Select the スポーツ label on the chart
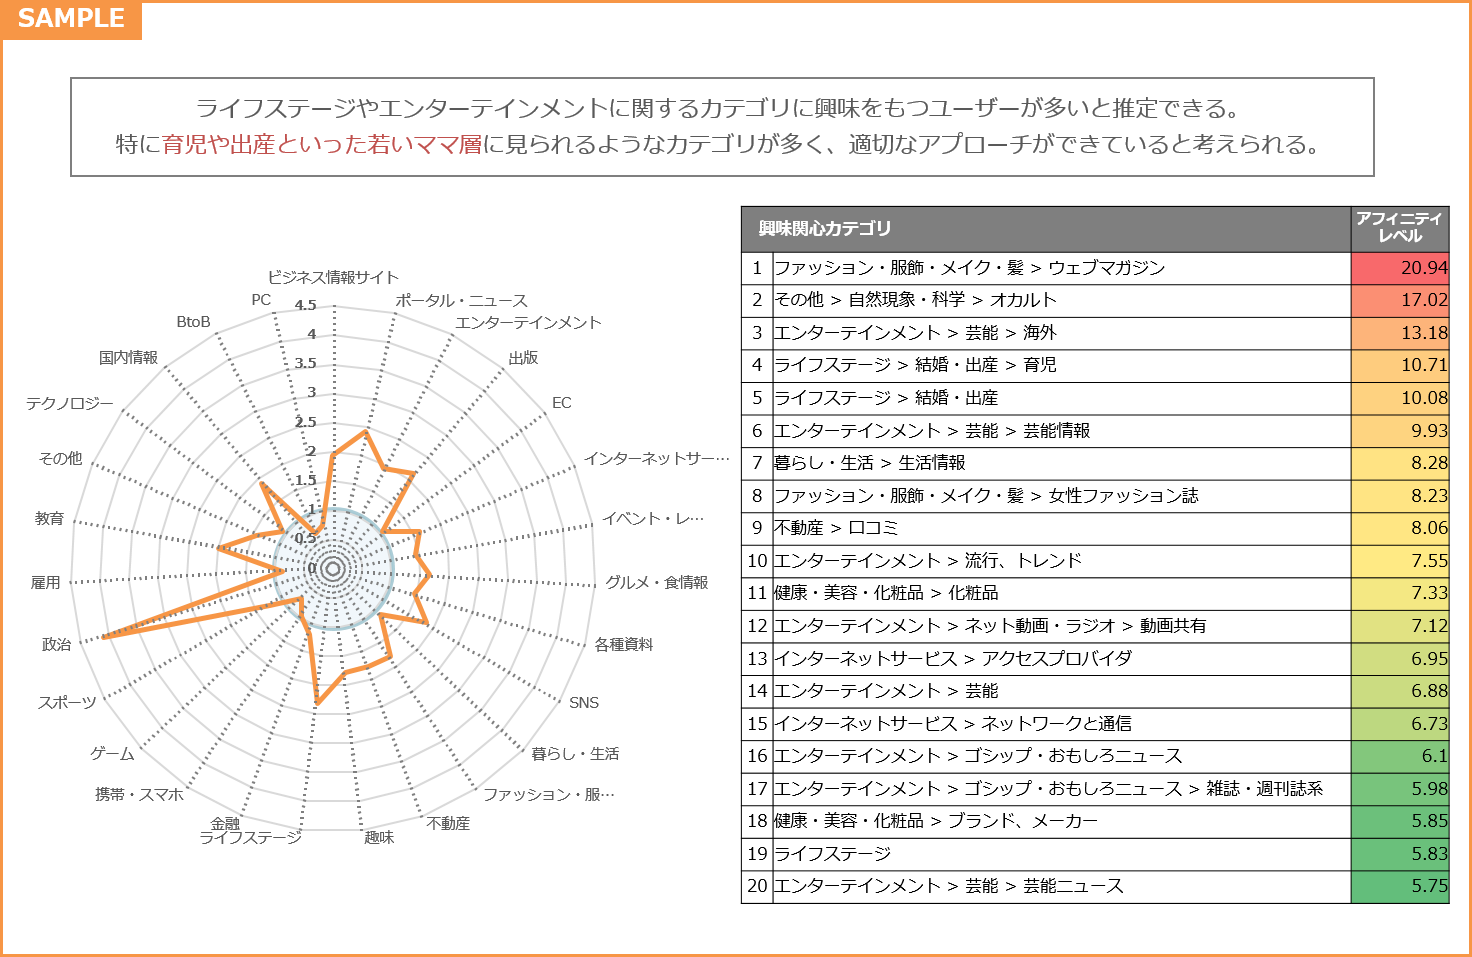Viewport: 1472px width, 957px height. [68, 703]
